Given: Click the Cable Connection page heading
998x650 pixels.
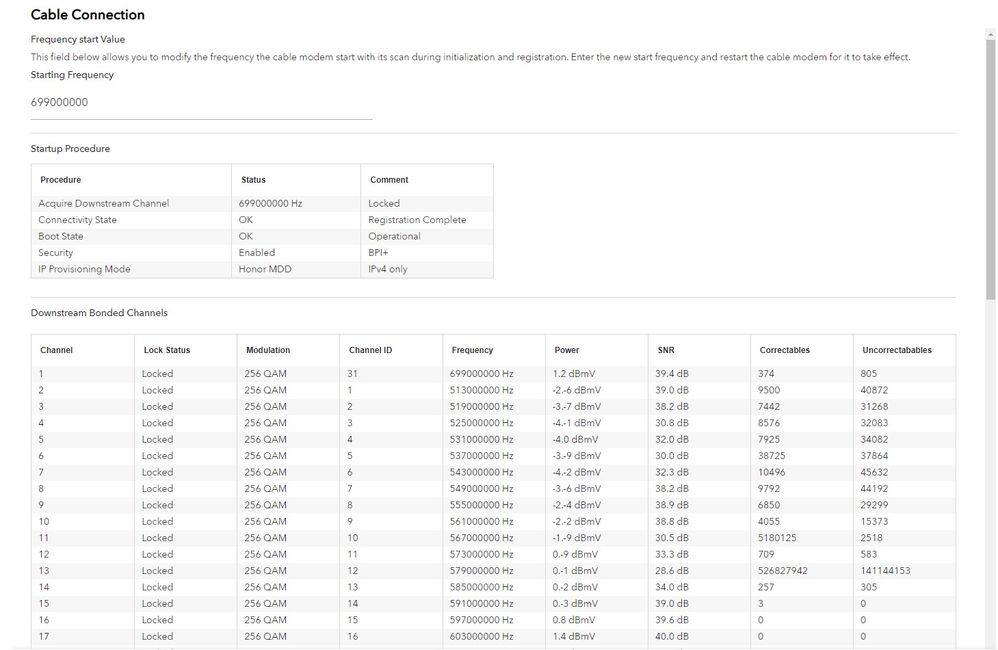Looking at the screenshot, I should pyautogui.click(x=88, y=14).
